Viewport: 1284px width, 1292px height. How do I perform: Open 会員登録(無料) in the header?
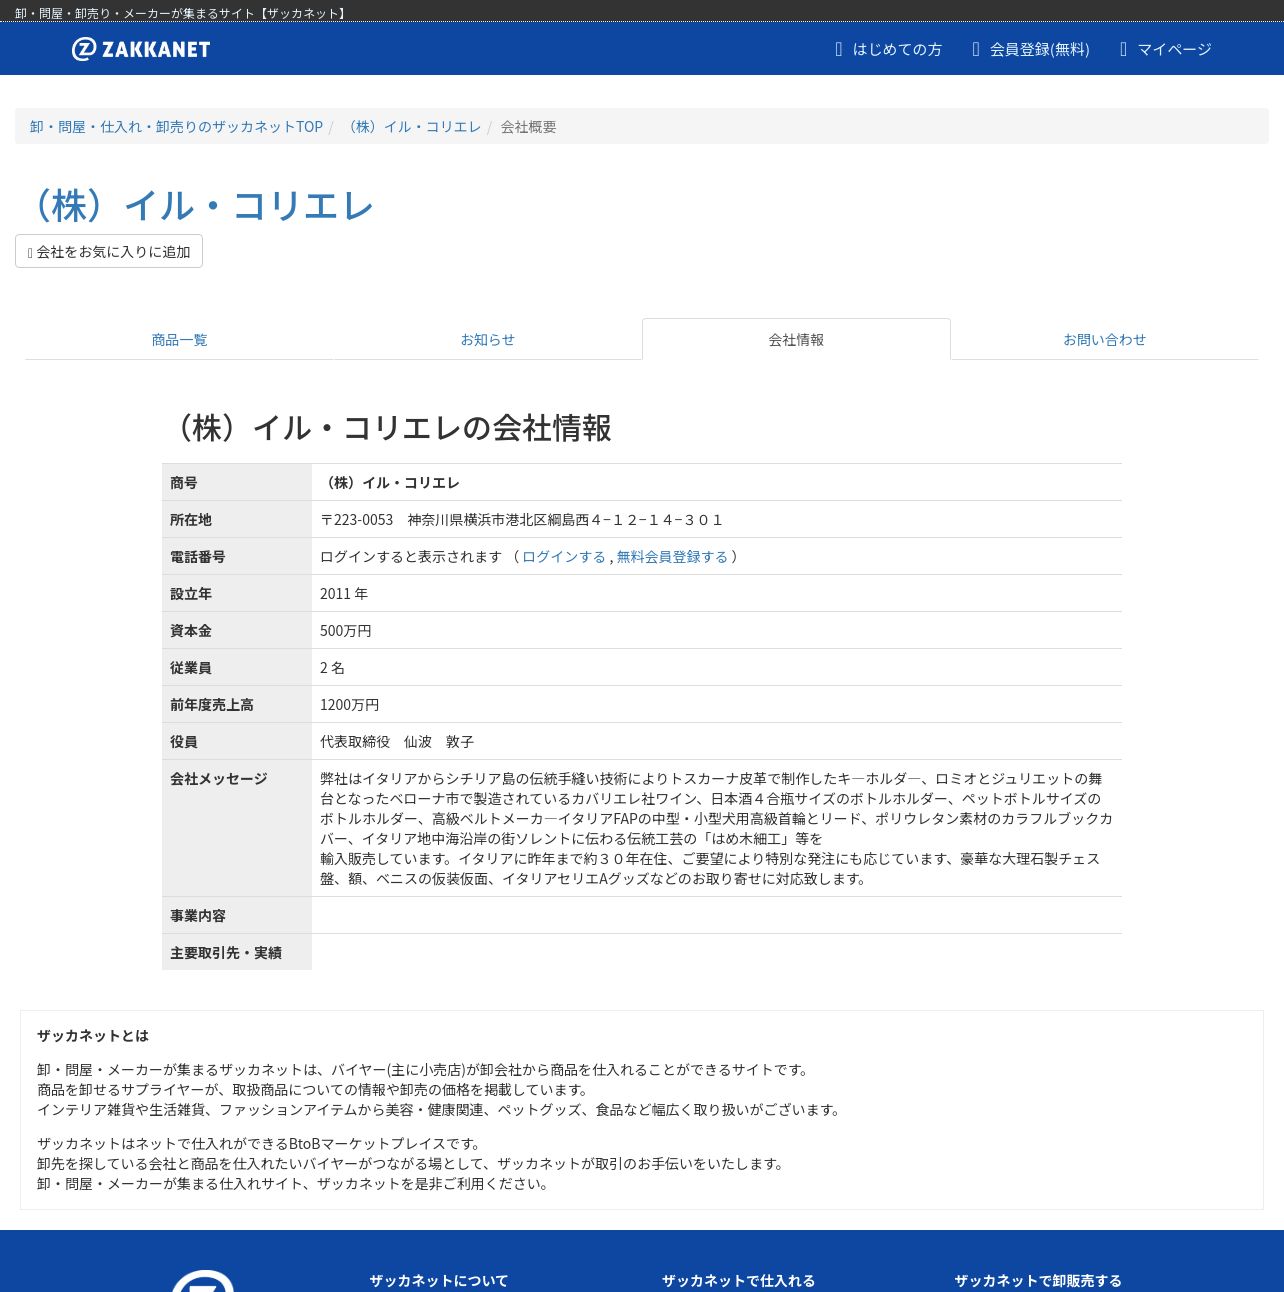point(1031,49)
